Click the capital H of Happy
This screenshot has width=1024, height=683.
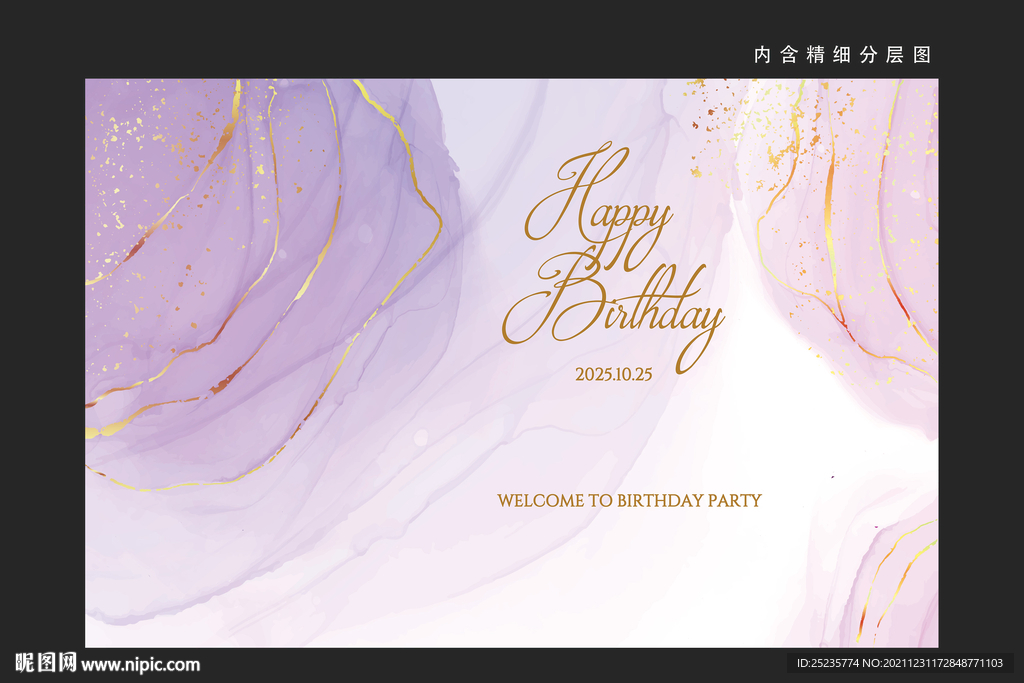point(575,196)
